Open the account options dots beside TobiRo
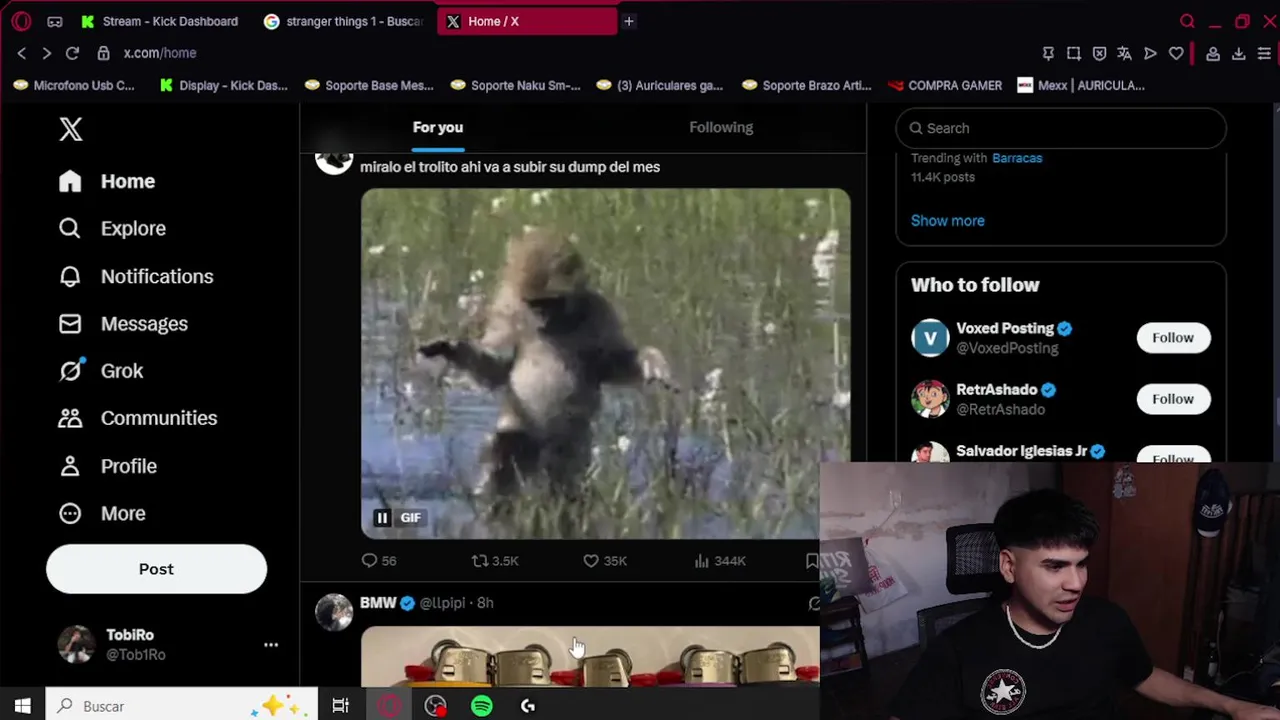The width and height of the screenshot is (1280, 720). pos(271,645)
